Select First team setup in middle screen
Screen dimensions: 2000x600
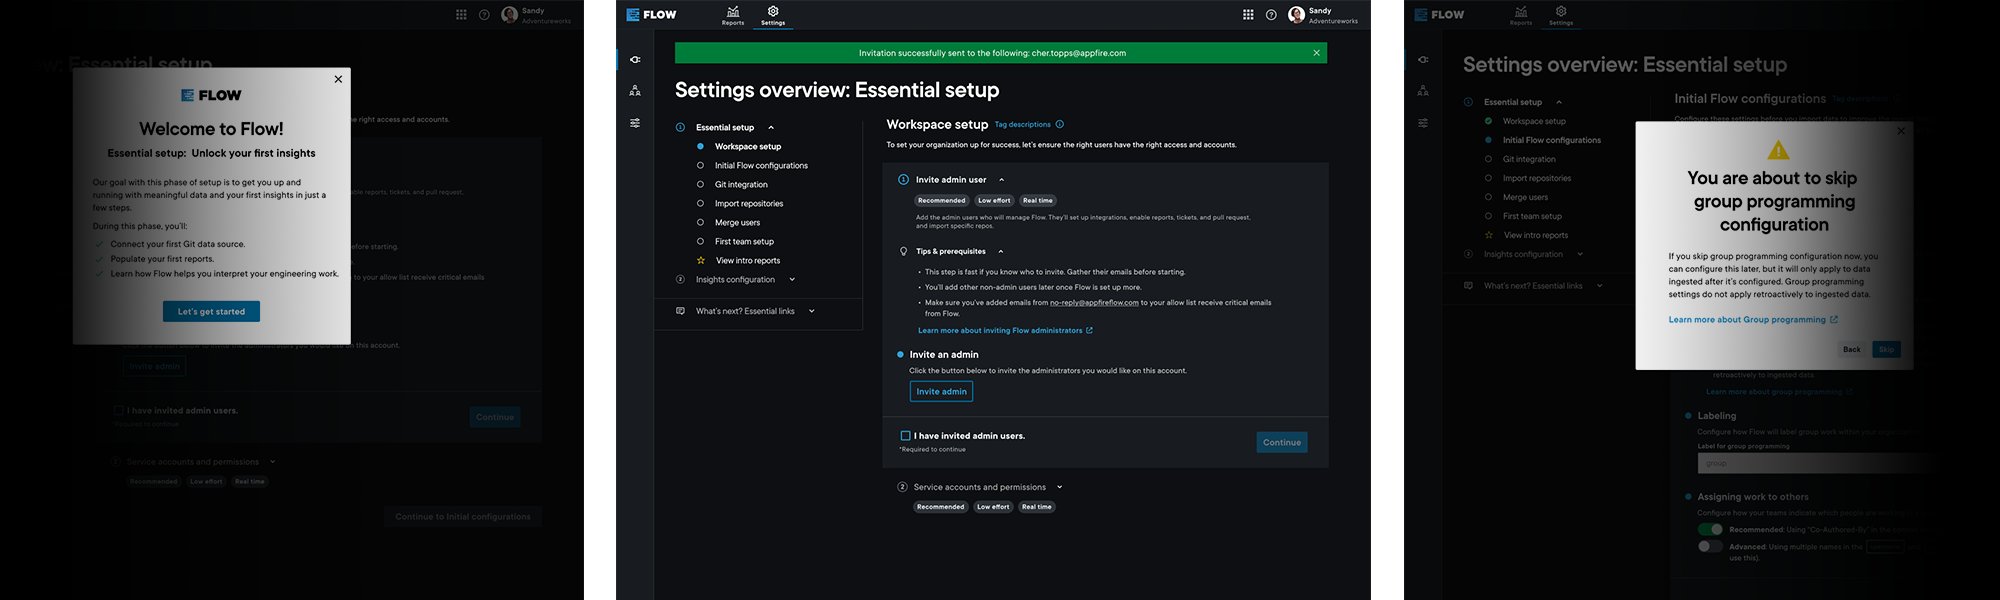[x=744, y=242]
